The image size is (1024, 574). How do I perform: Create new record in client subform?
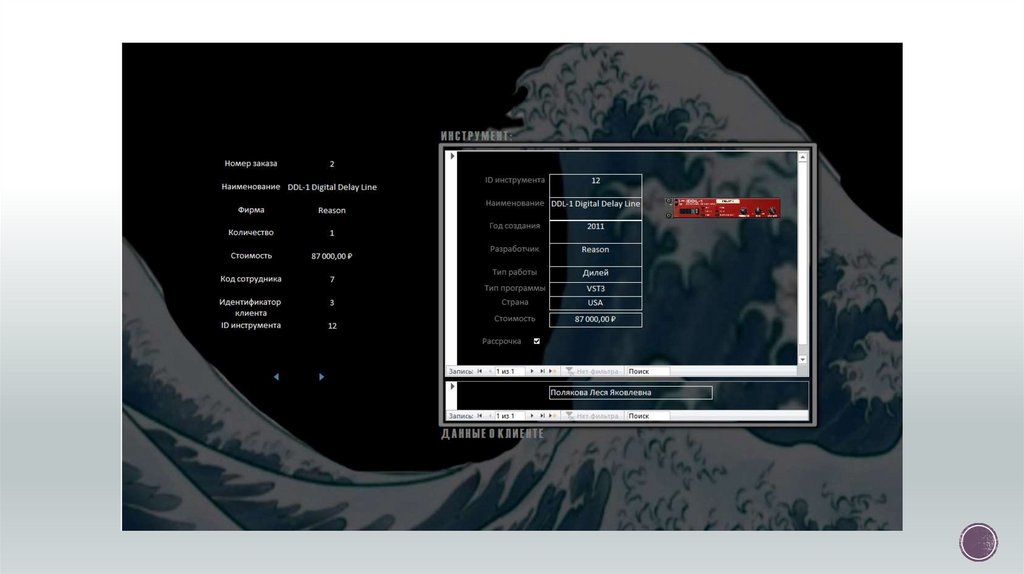tap(552, 416)
